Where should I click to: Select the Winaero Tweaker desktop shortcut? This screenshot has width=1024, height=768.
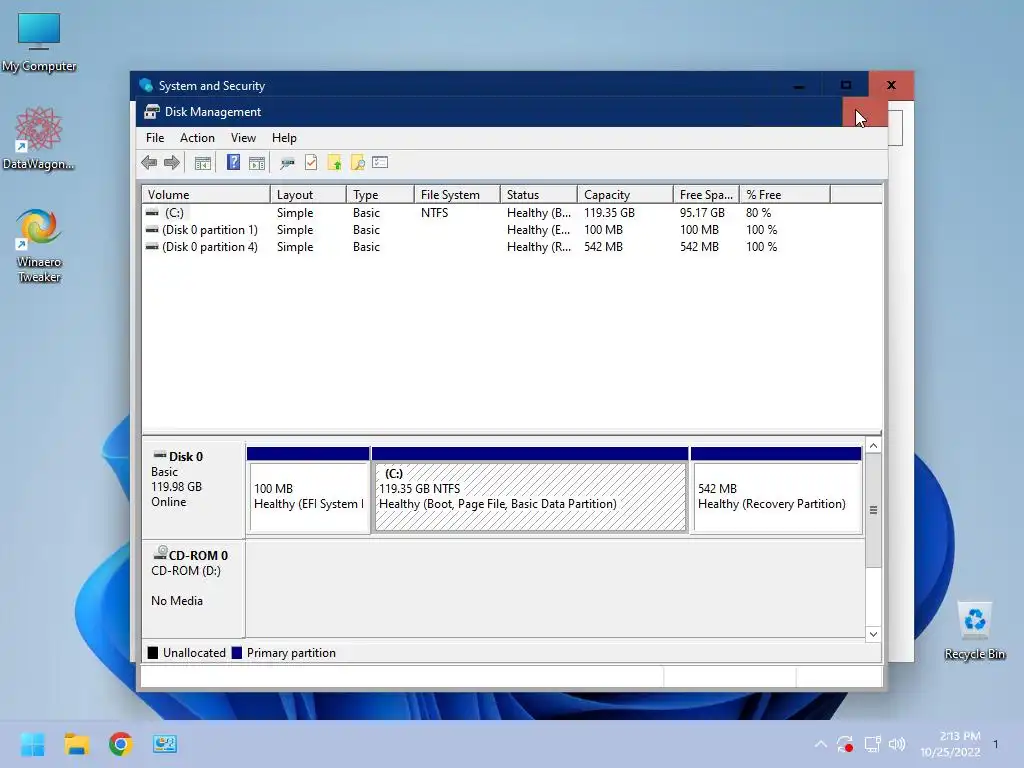[39, 245]
